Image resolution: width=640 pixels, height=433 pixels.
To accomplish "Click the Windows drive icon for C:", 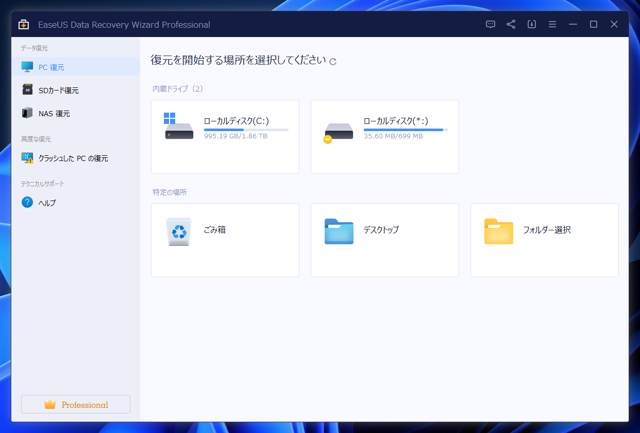I will click(x=178, y=126).
